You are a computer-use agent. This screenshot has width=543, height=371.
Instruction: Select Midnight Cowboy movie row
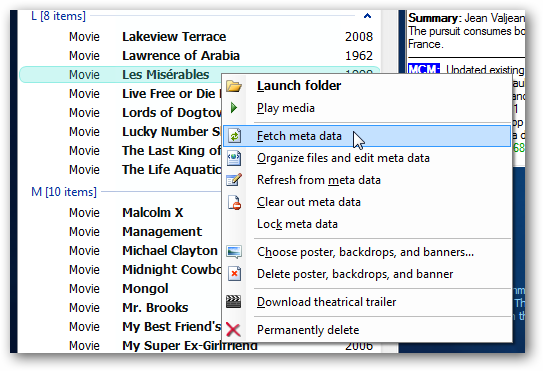click(x=121, y=270)
